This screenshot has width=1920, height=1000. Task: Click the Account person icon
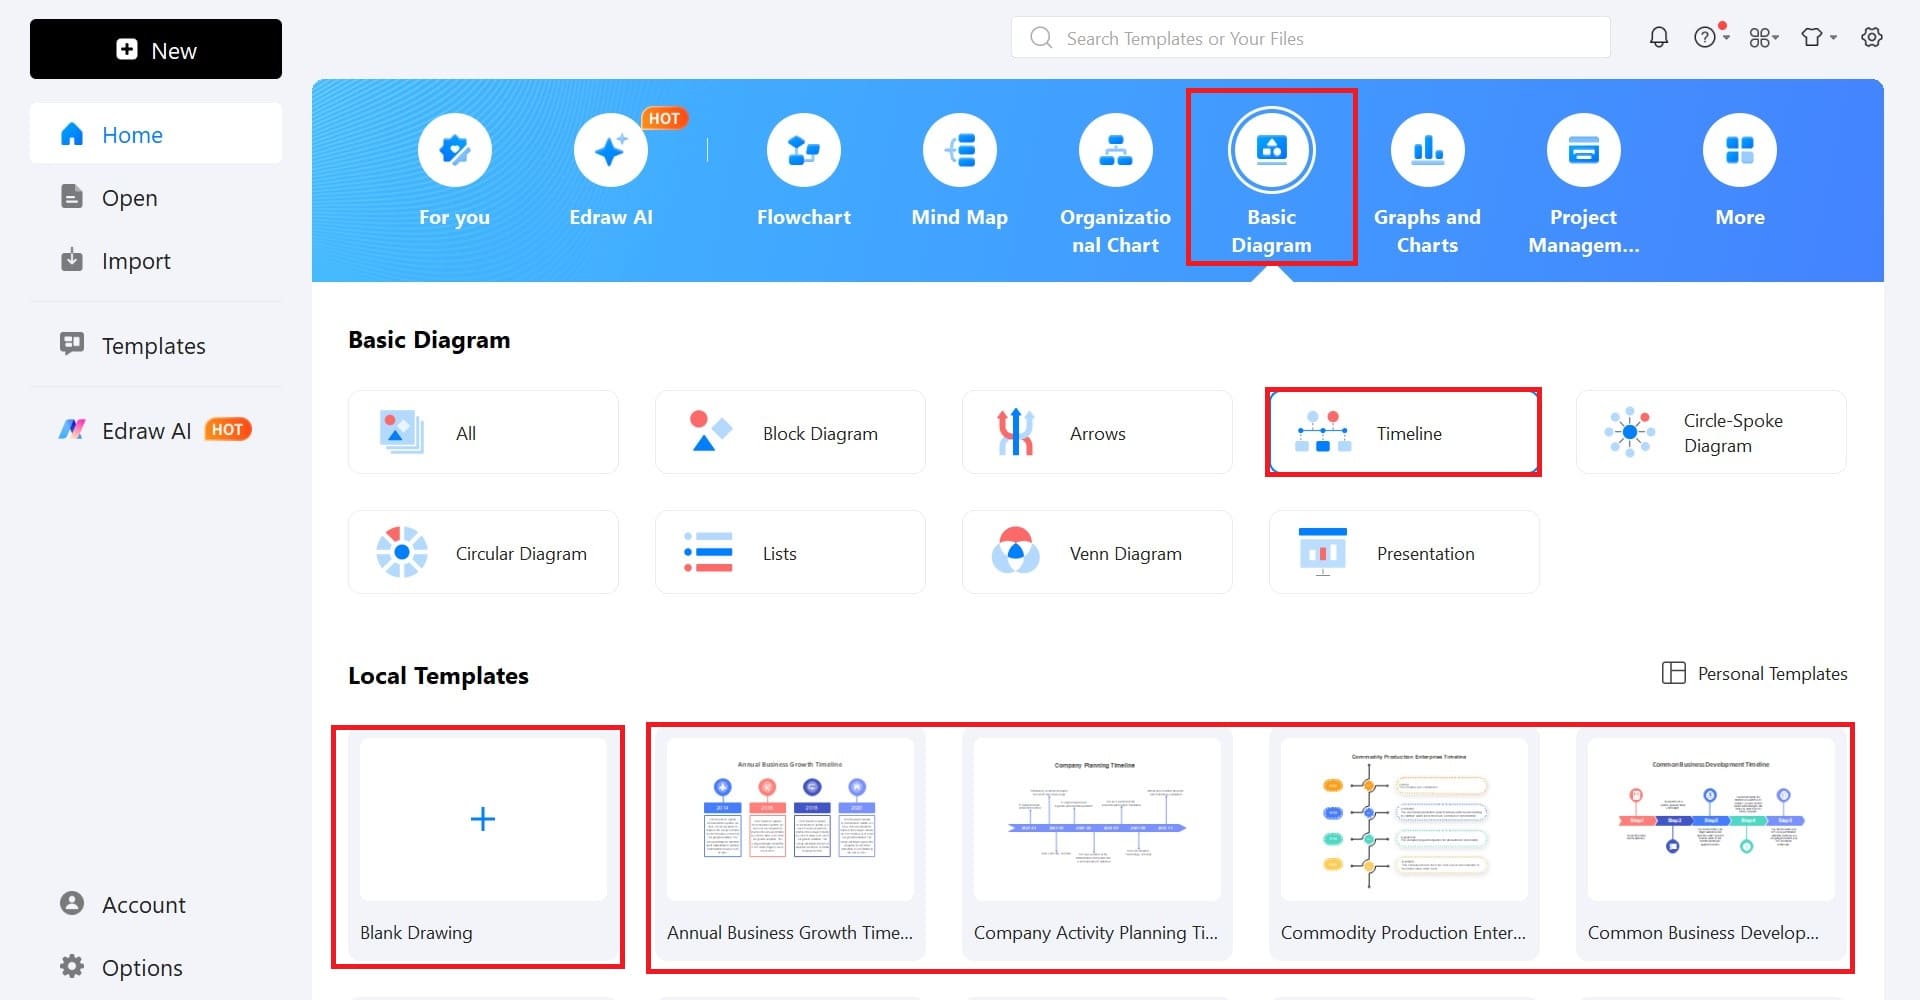pos(72,903)
